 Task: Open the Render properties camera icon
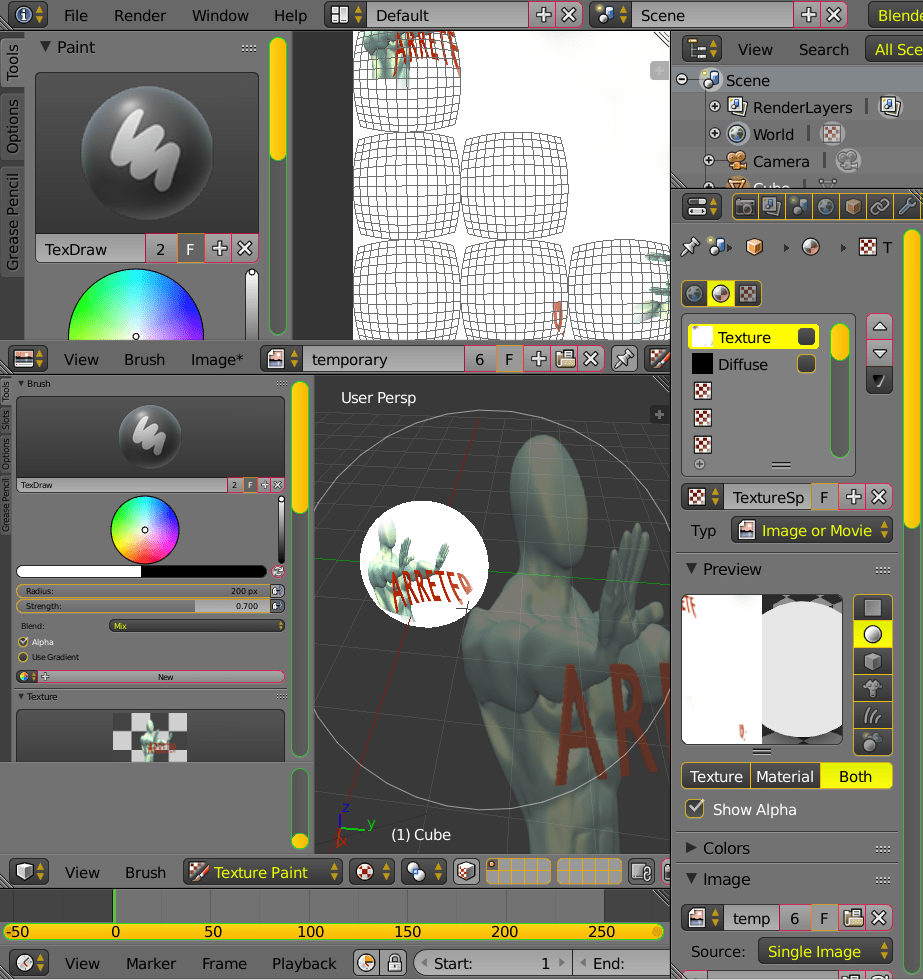[x=745, y=205]
